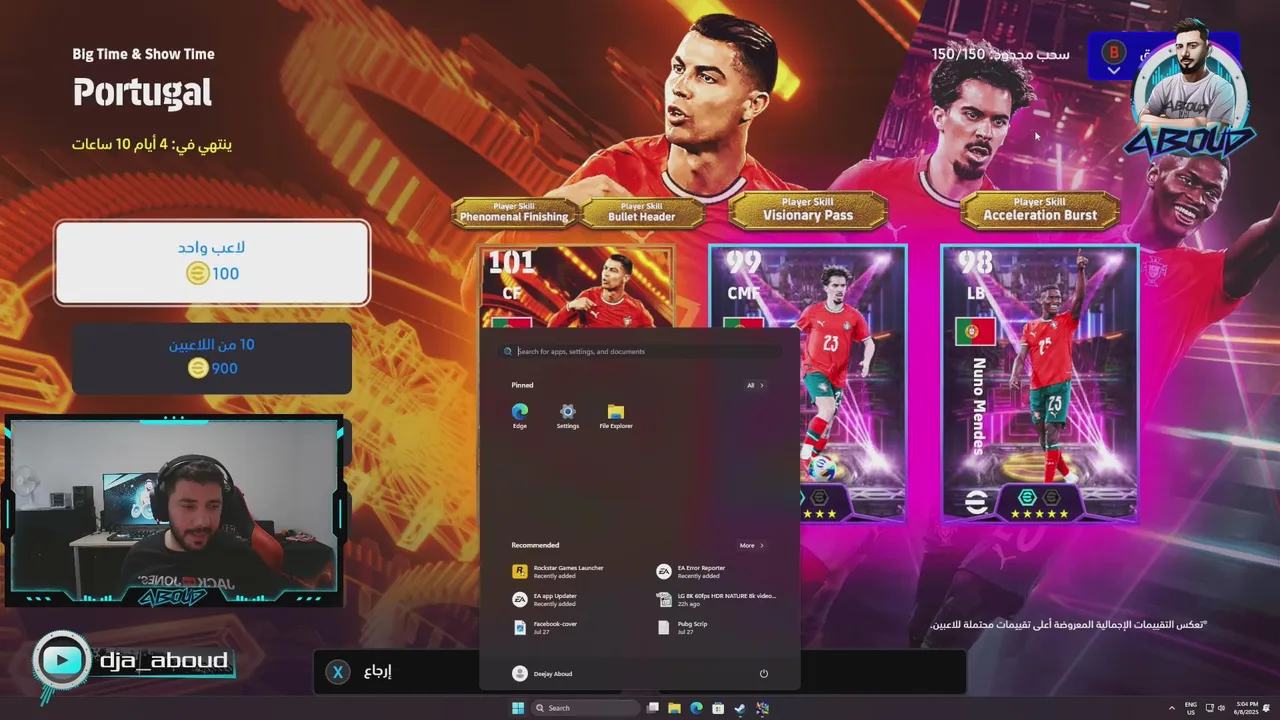Select the single player draw for 100 coins
The image size is (1280, 720).
[x=212, y=262]
